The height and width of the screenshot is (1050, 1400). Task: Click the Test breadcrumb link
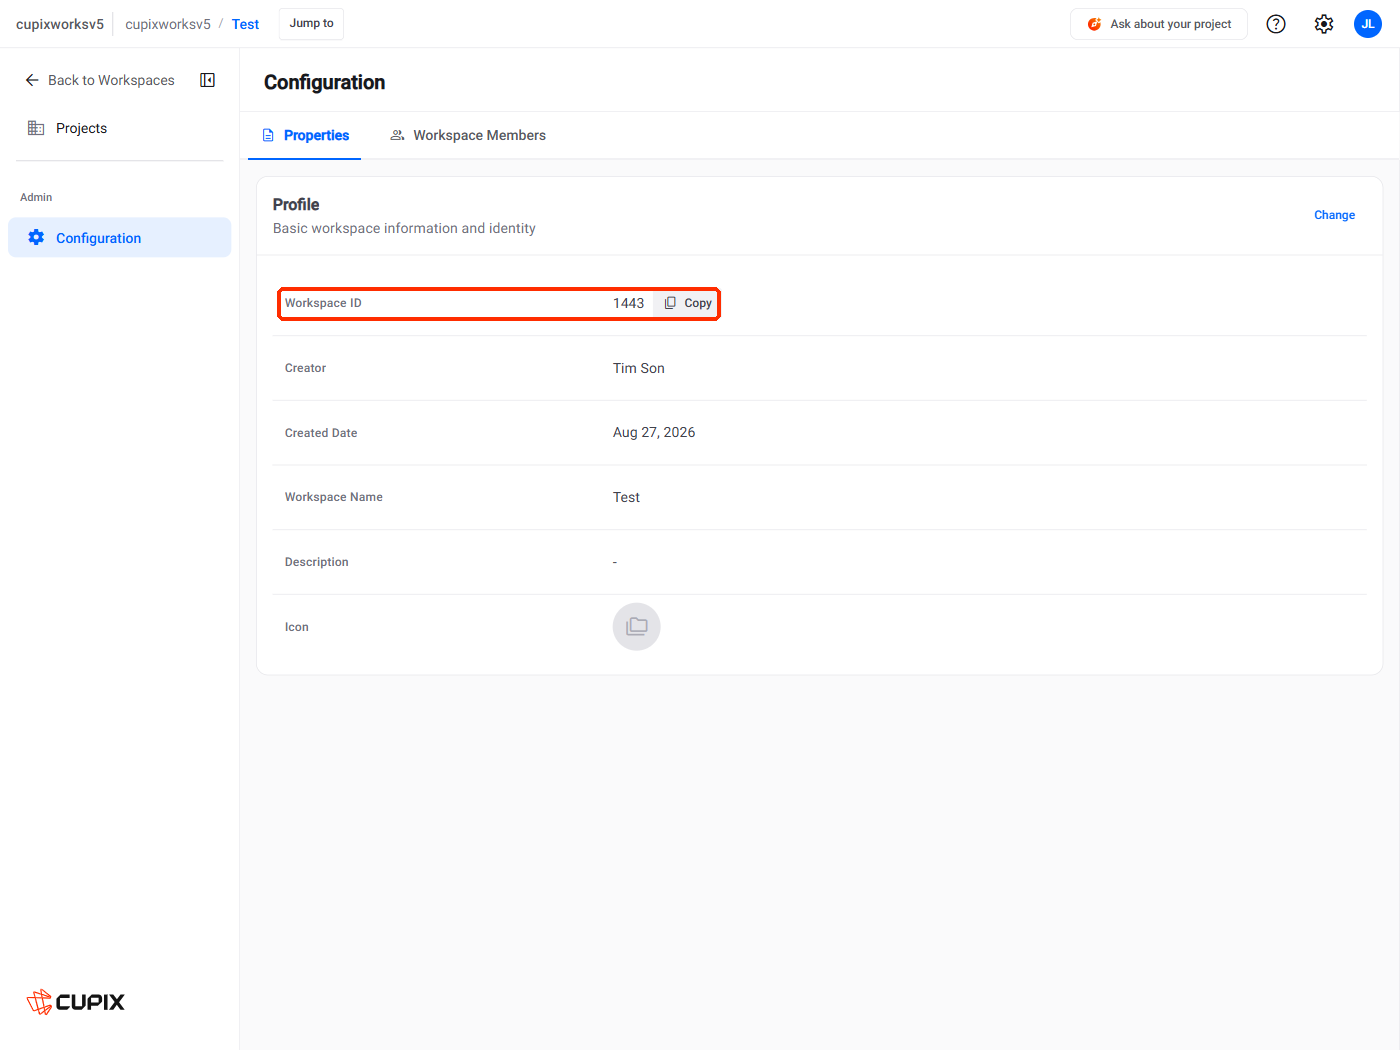coord(245,24)
